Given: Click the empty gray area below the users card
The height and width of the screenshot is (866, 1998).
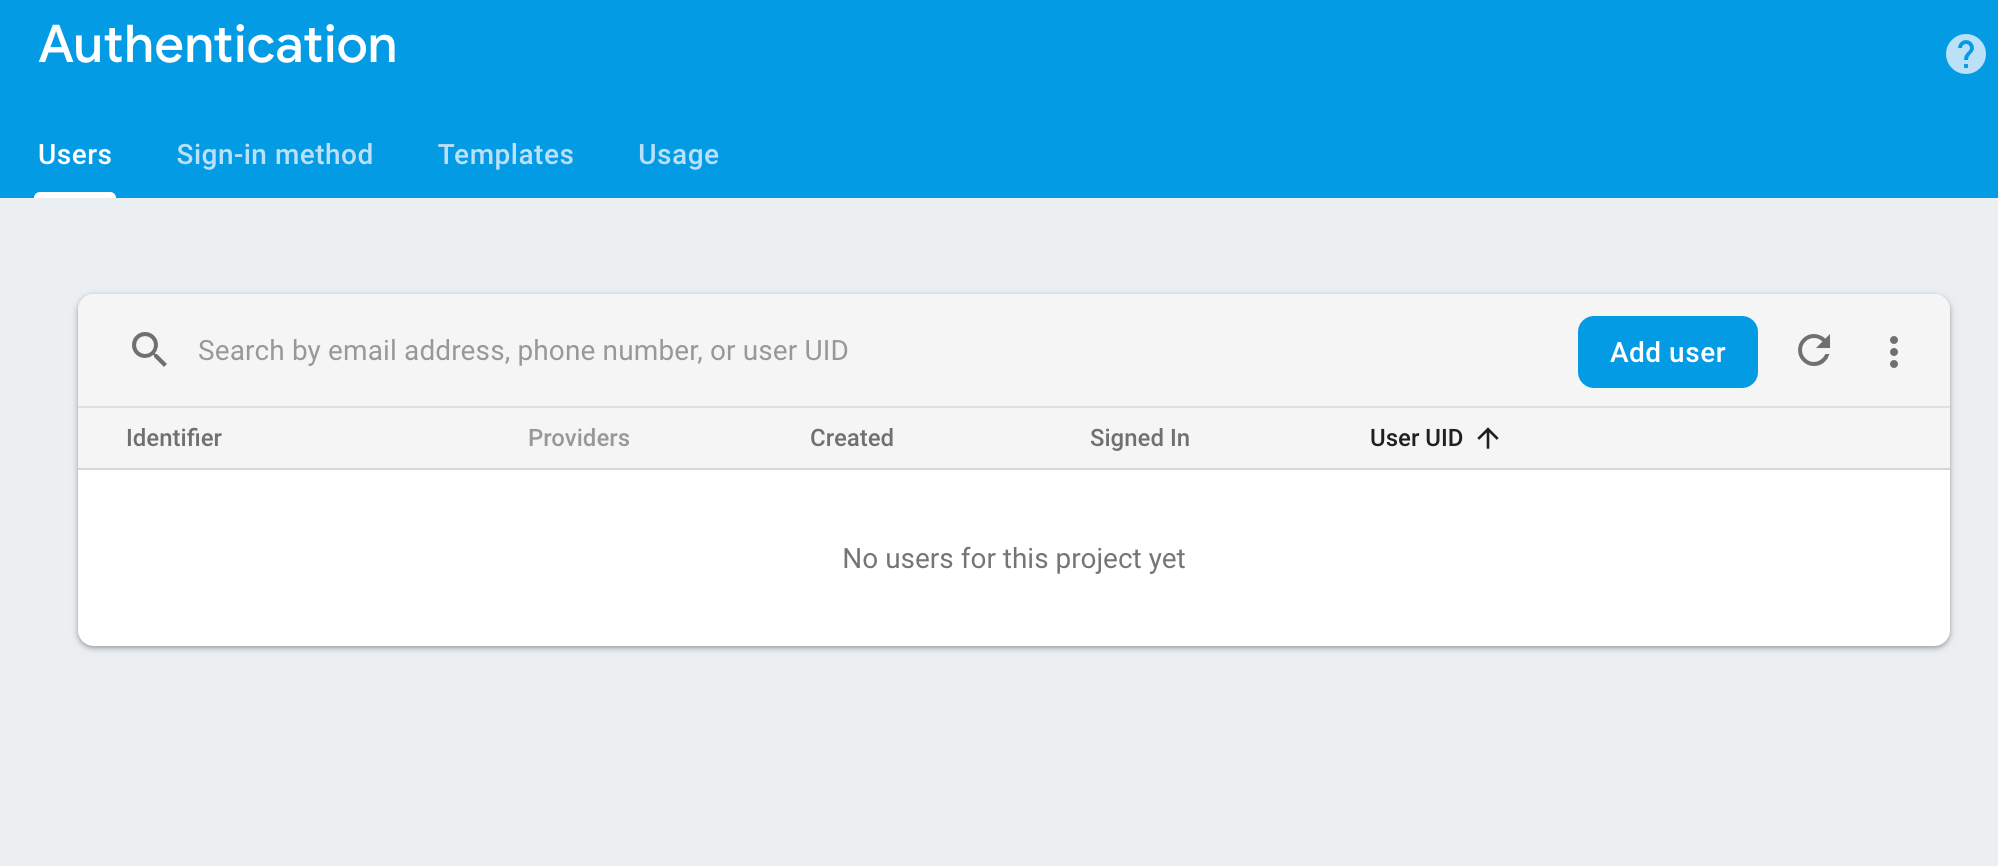Looking at the screenshot, I should click(1000, 760).
